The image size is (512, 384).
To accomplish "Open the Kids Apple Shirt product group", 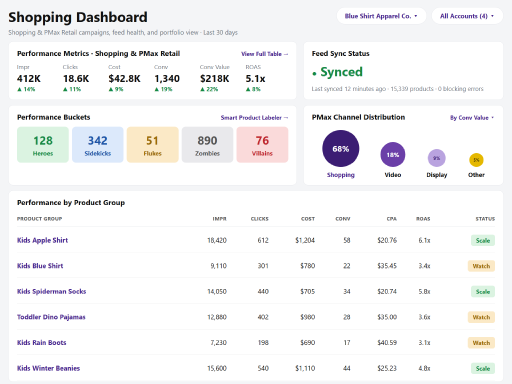I will point(42,240).
